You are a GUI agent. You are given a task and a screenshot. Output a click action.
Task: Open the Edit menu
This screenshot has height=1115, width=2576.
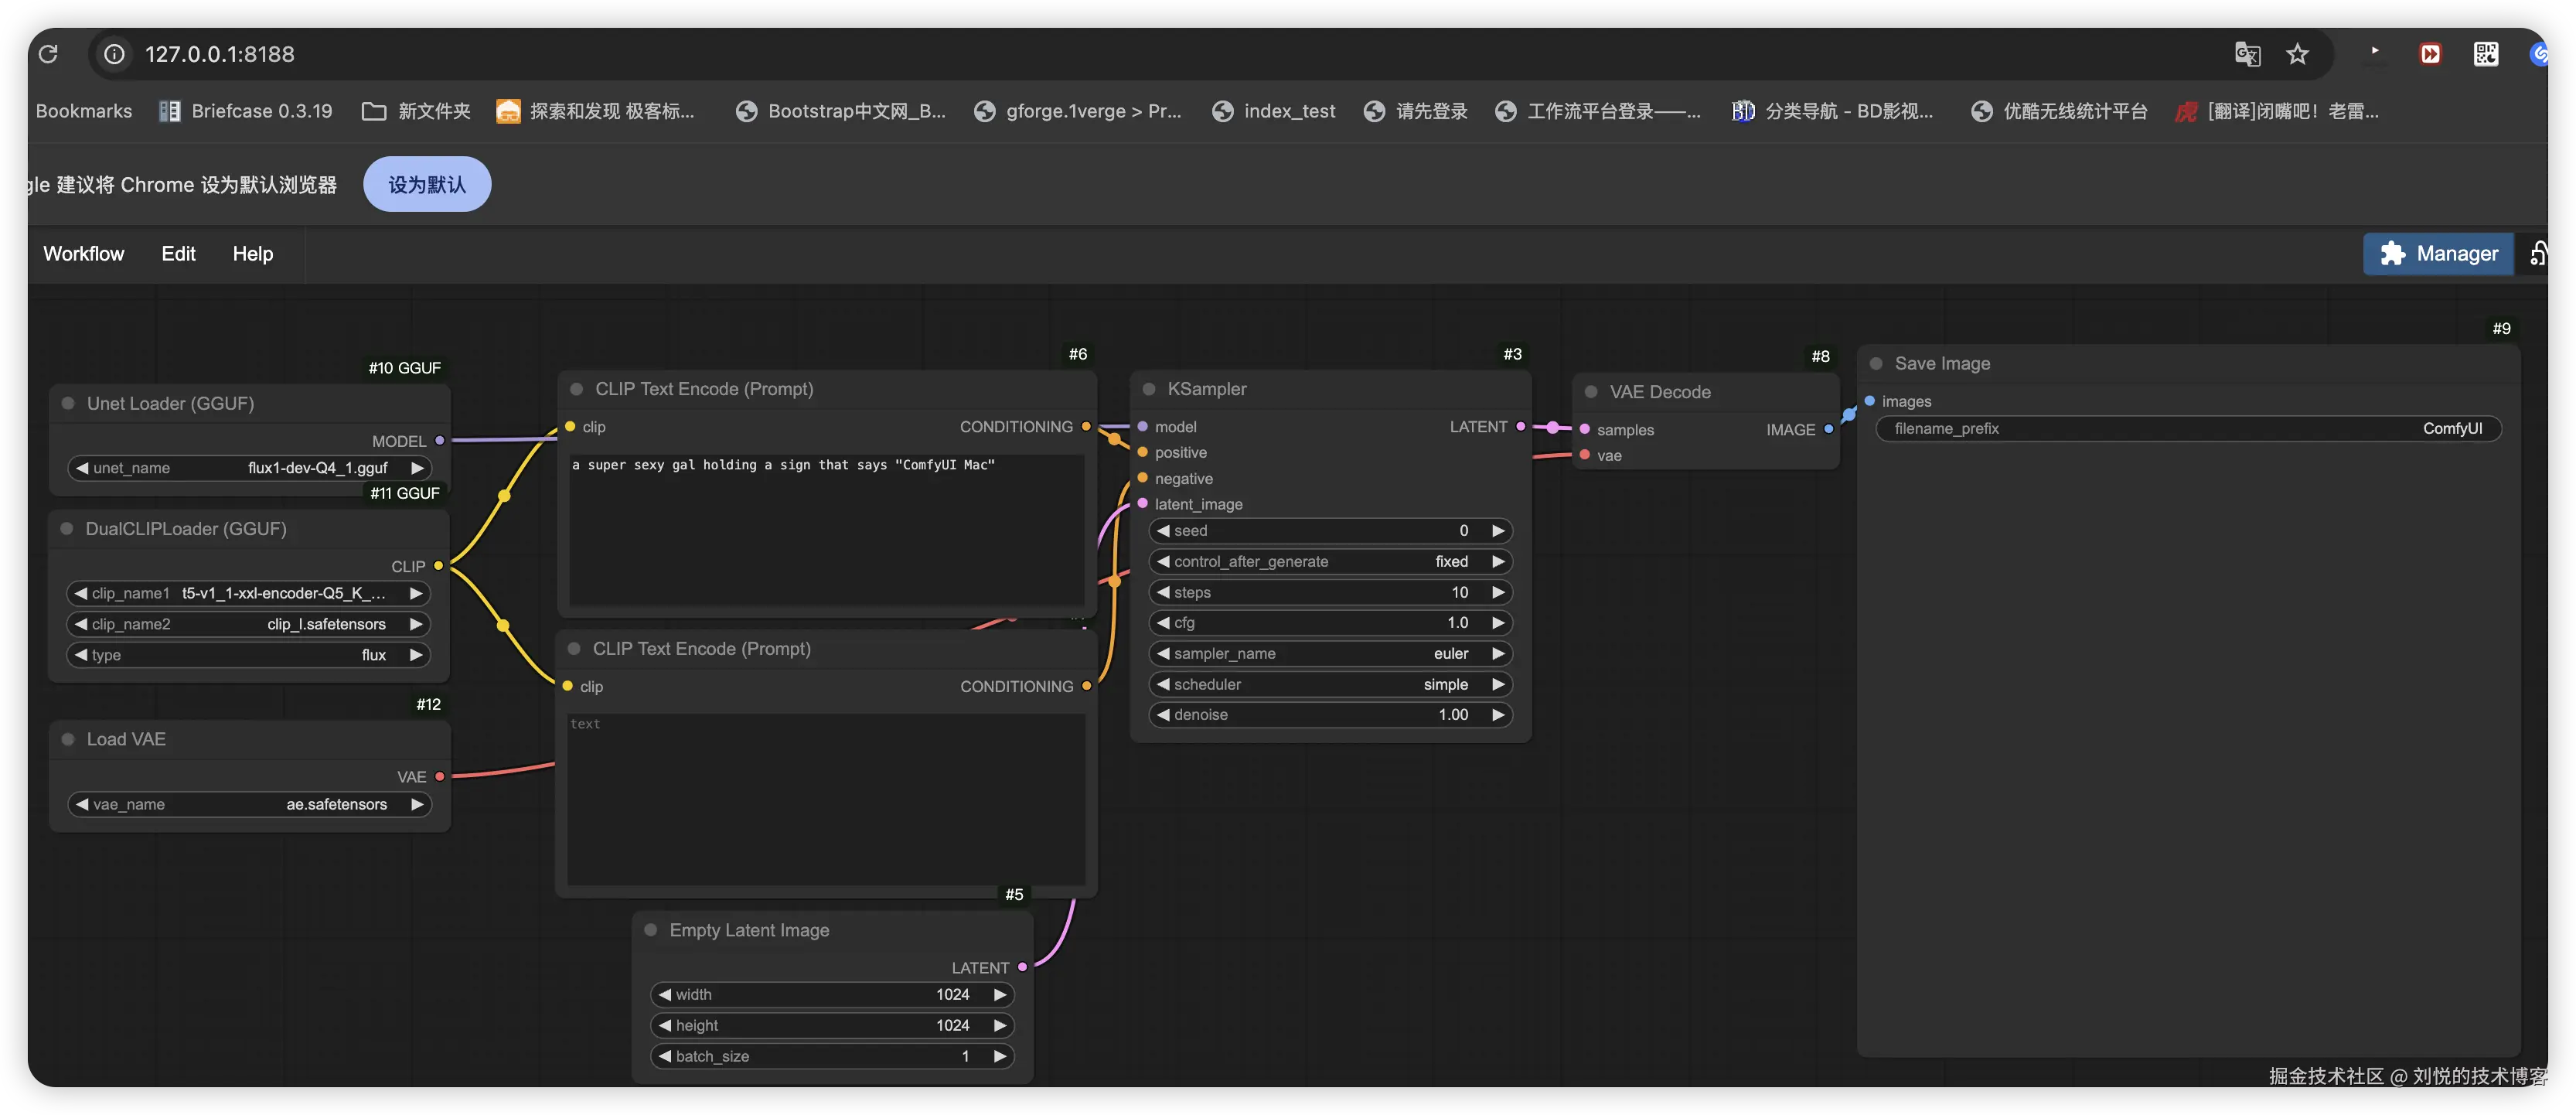point(178,254)
